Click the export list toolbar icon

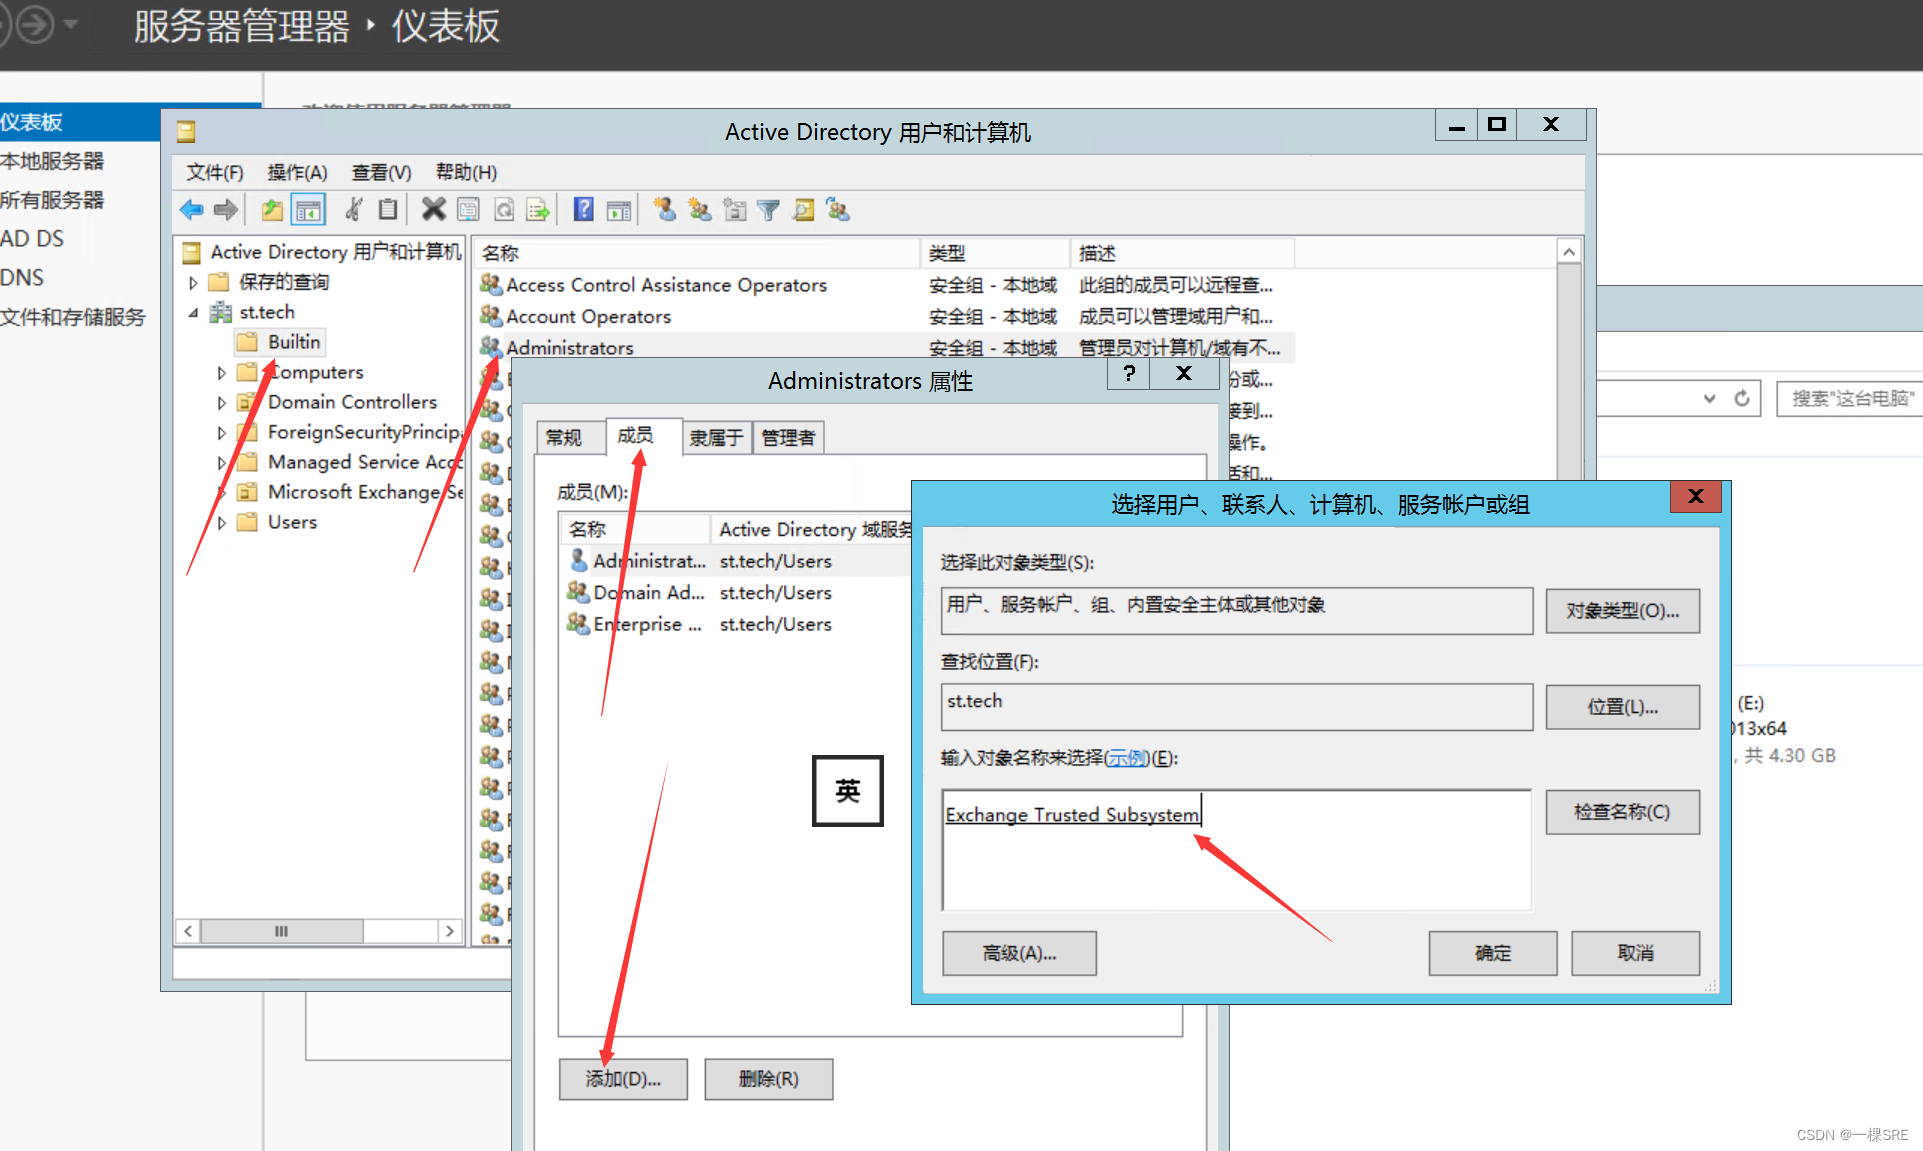538,210
